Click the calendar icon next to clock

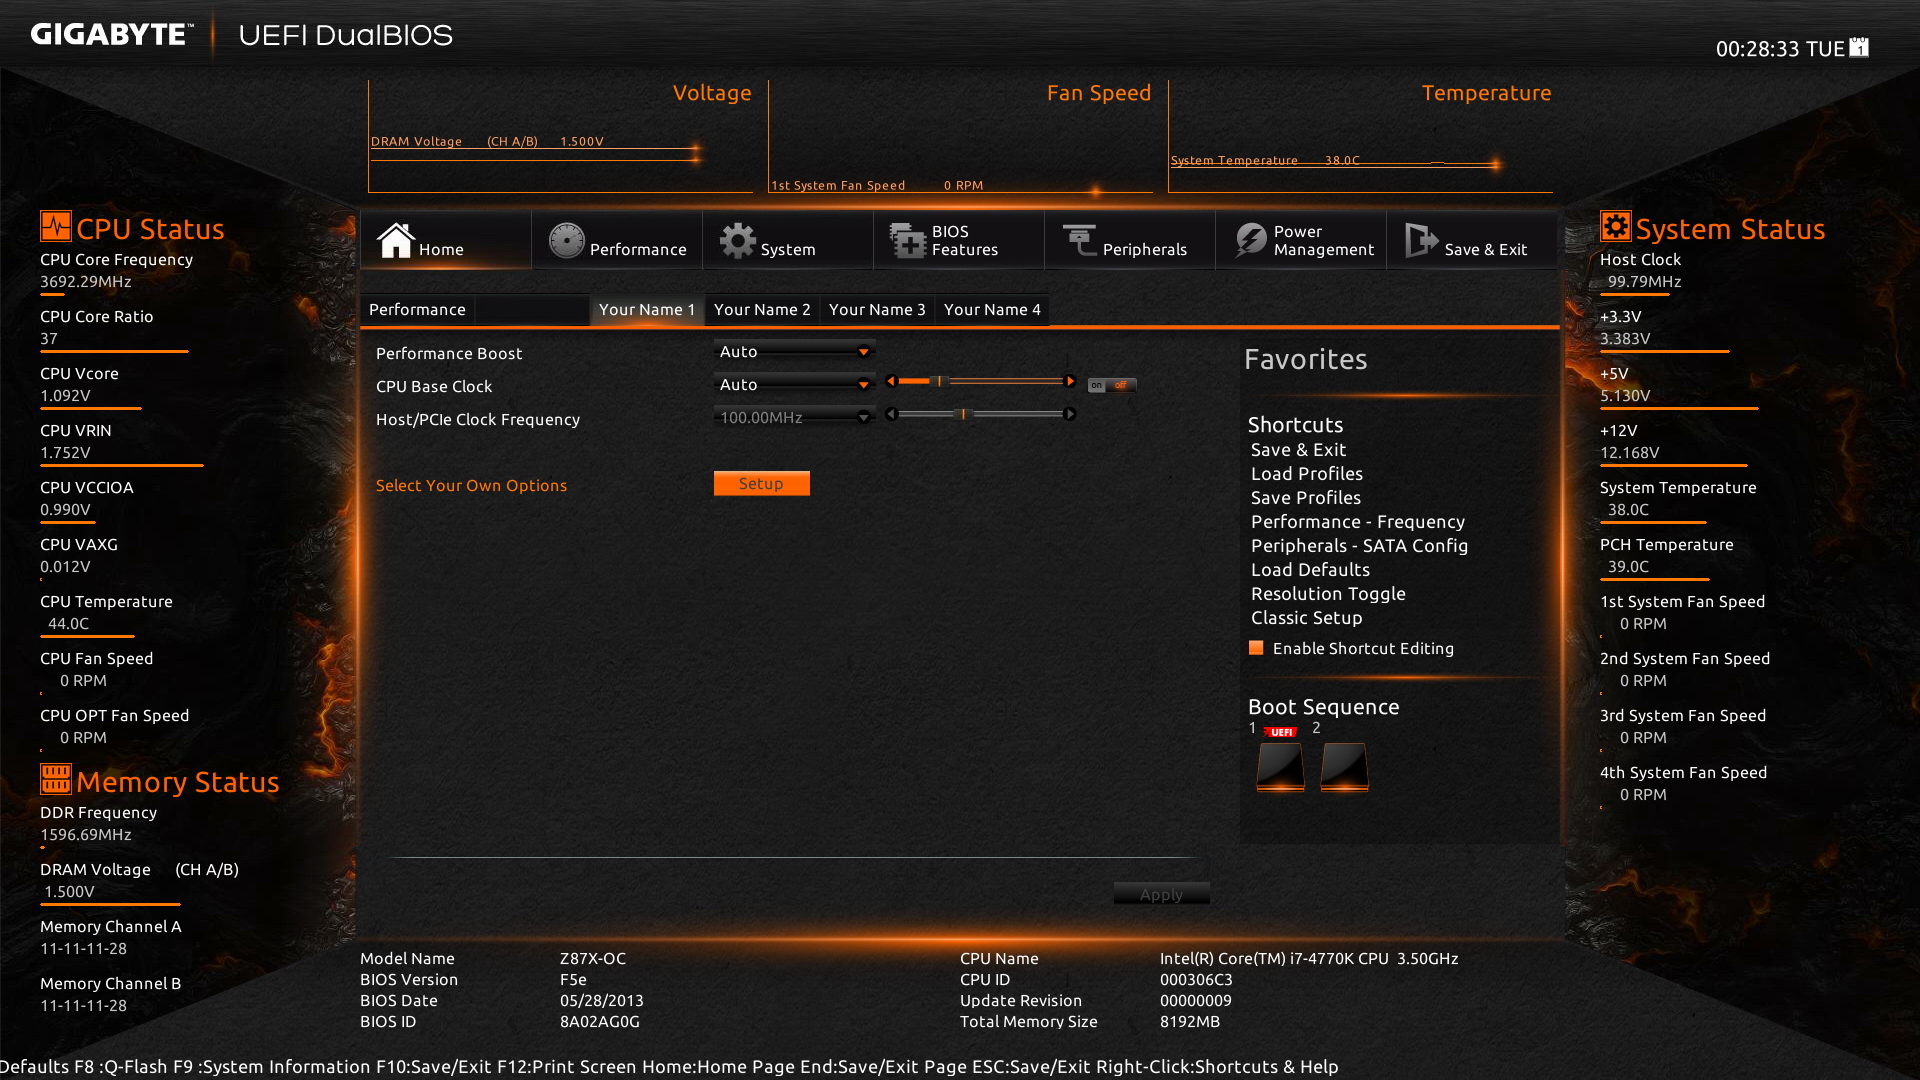click(x=1859, y=47)
